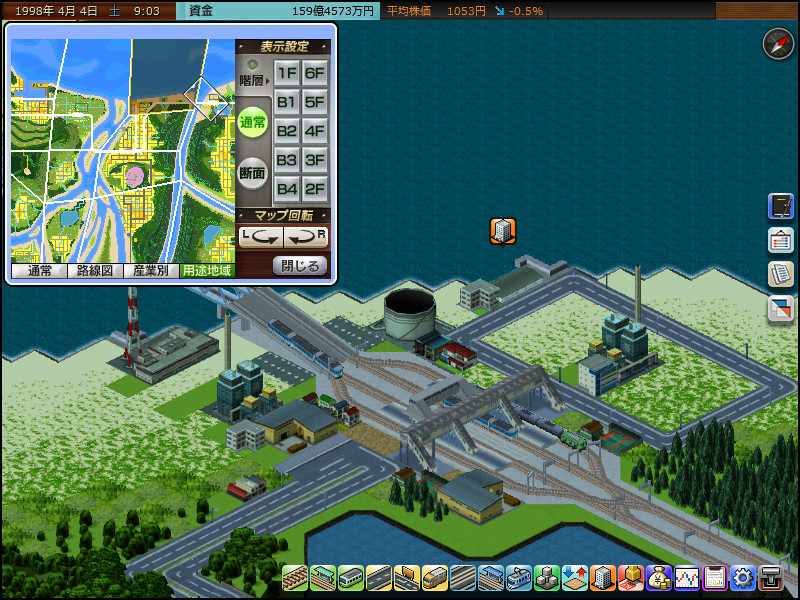Open the blue tram vehicle tool
Image resolution: width=800 pixels, height=600 pixels.
(519, 578)
